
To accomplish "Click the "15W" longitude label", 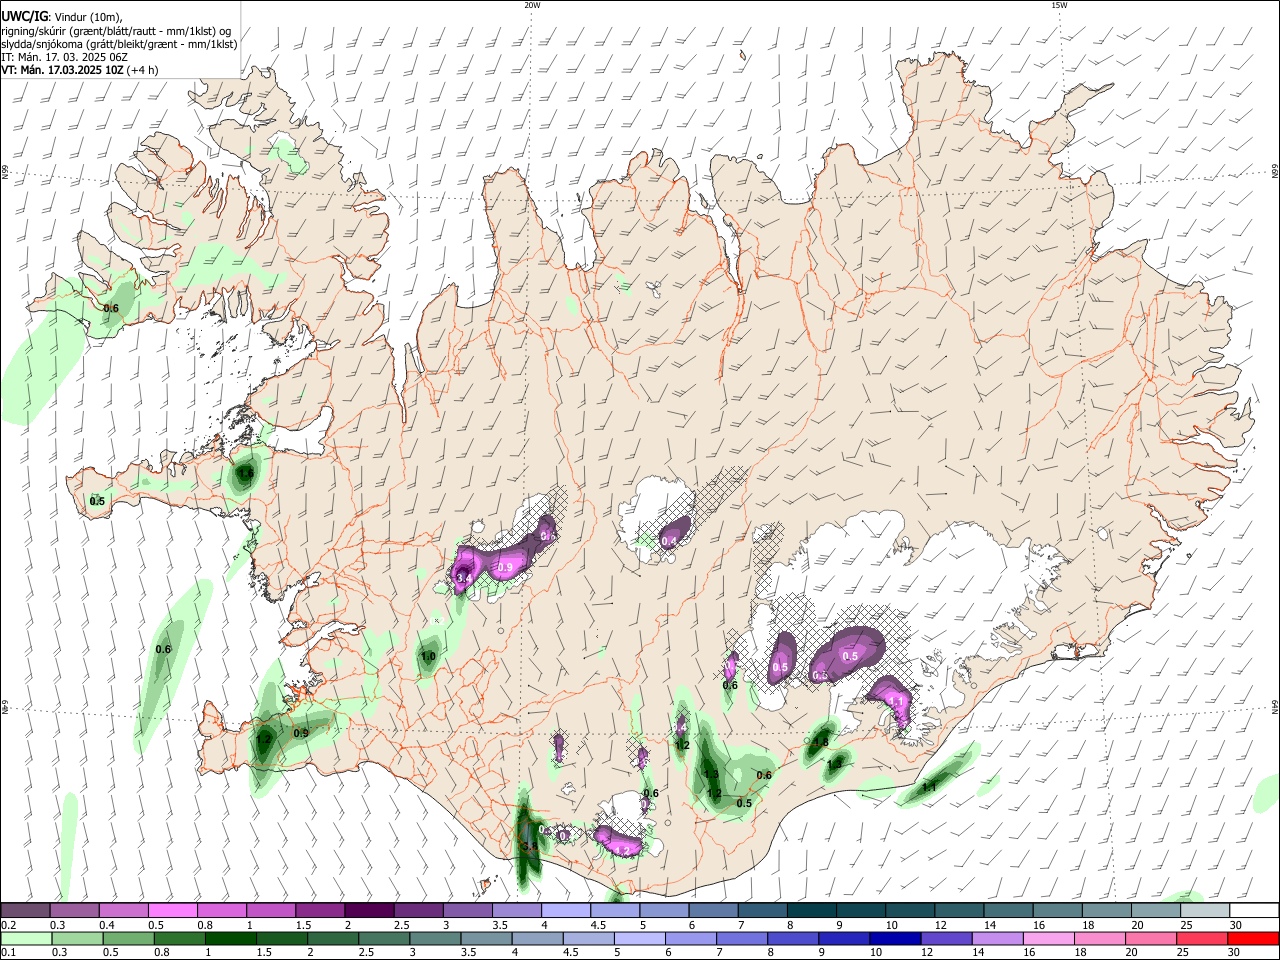I will tap(1058, 5).
